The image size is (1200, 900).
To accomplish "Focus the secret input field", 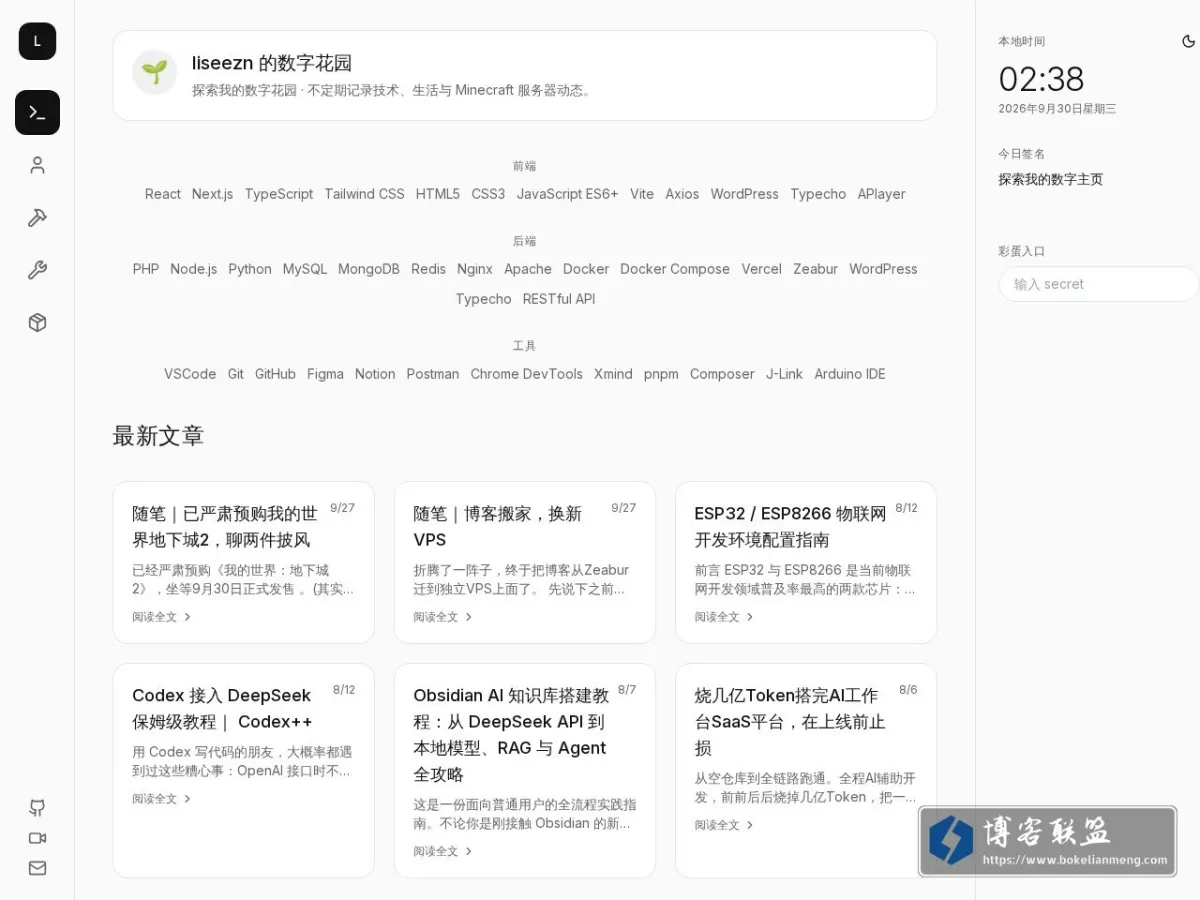I will [x=1098, y=284].
